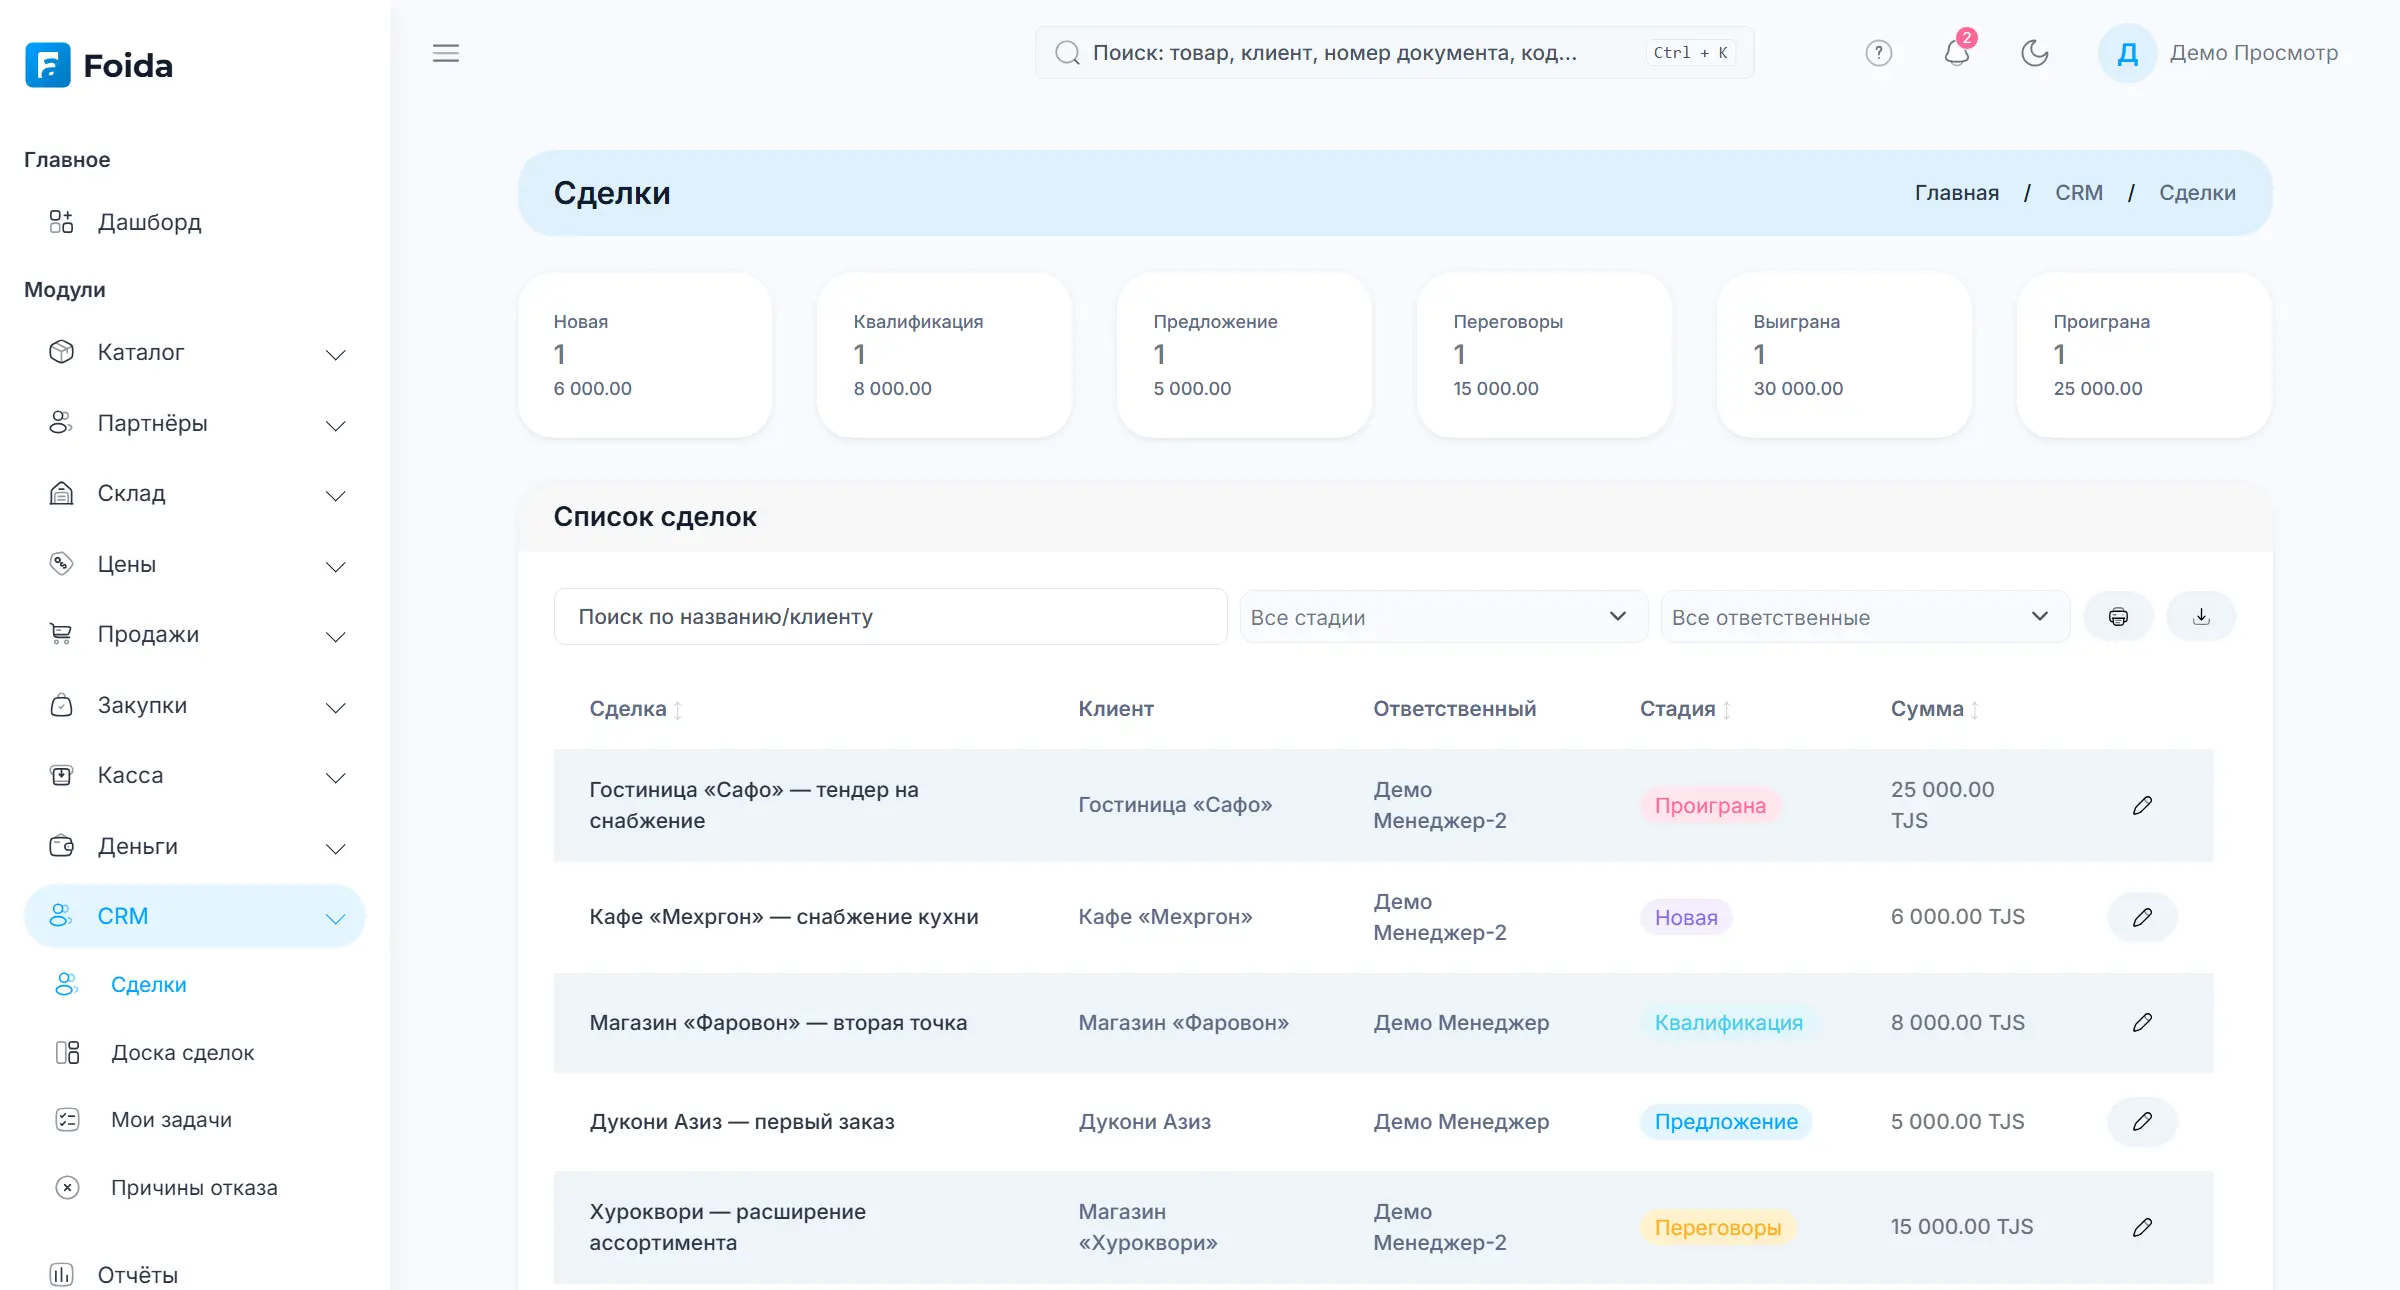Toggle dark mode moon icon

coord(2035,53)
